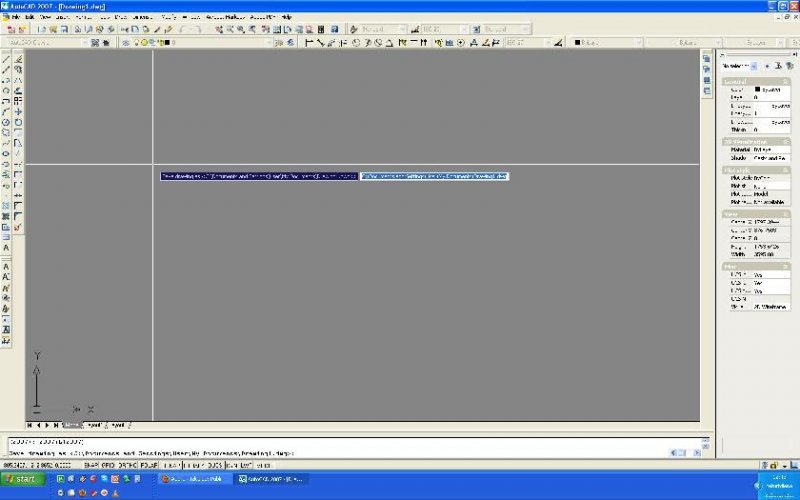This screenshot has width=800, height=500.
Task: Click the black Color swatch in General
Action: (757, 89)
